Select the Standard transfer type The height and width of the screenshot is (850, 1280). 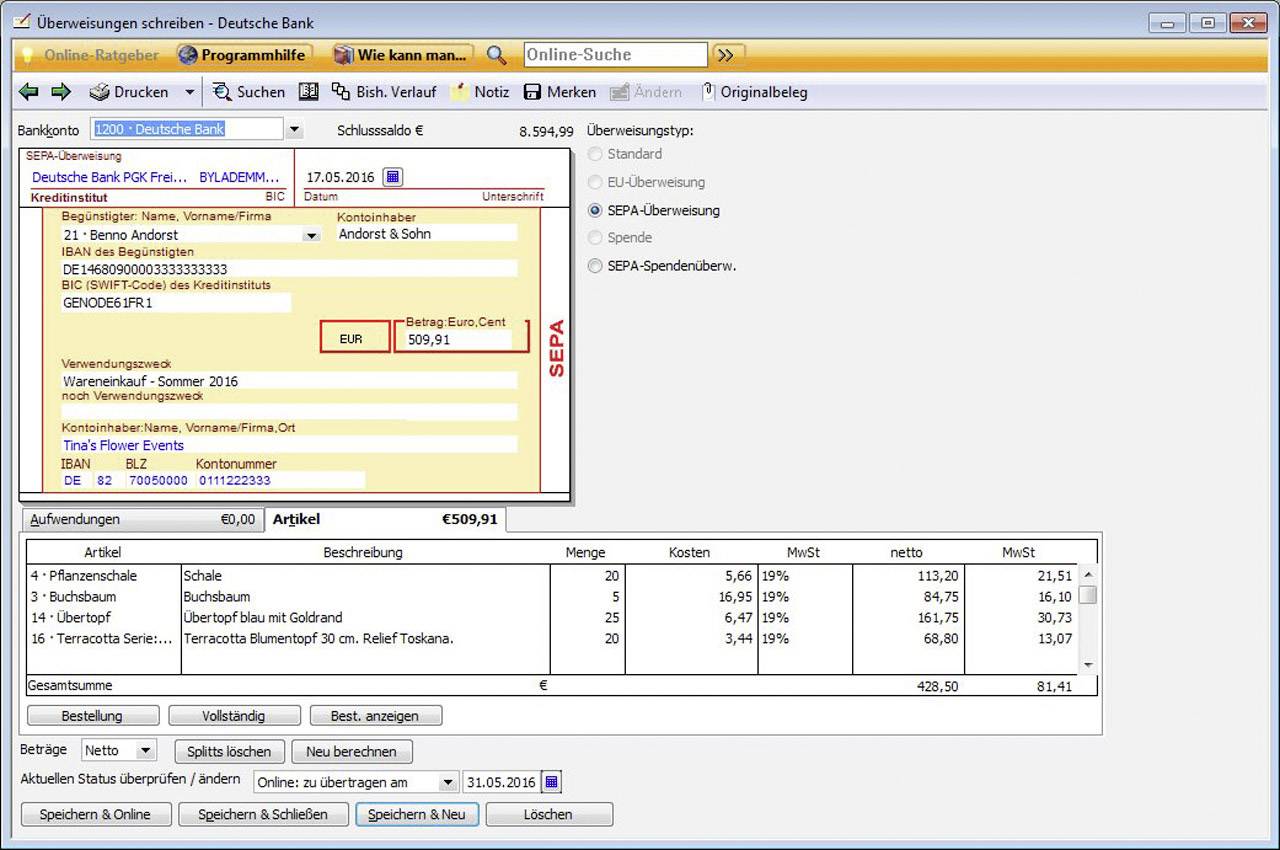(596, 154)
